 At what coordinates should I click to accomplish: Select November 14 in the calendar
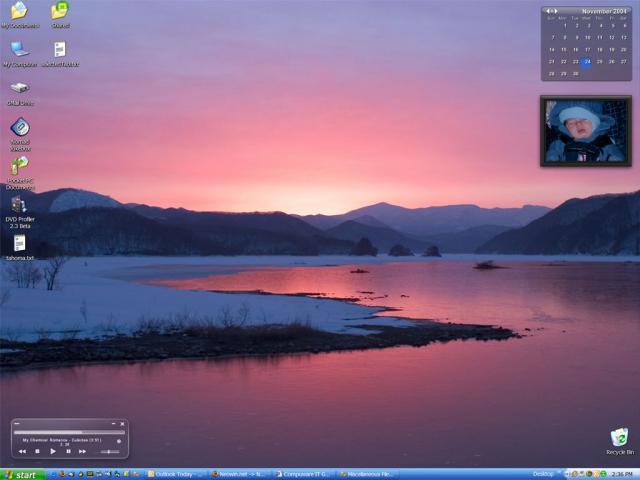(552, 50)
